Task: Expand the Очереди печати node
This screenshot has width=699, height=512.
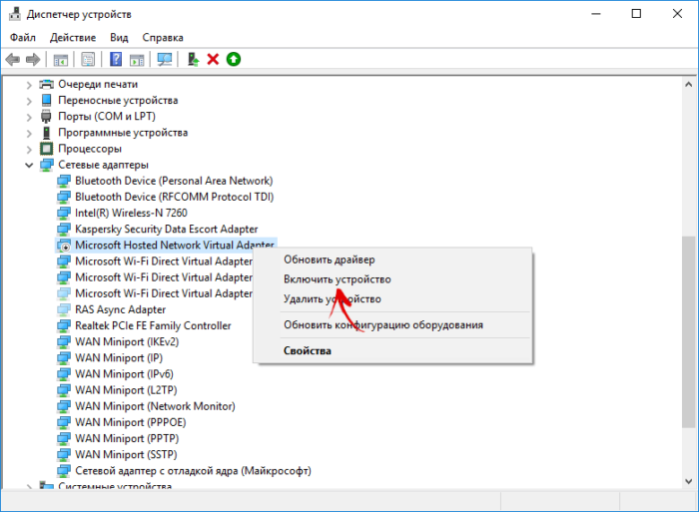Action: pos(29,85)
